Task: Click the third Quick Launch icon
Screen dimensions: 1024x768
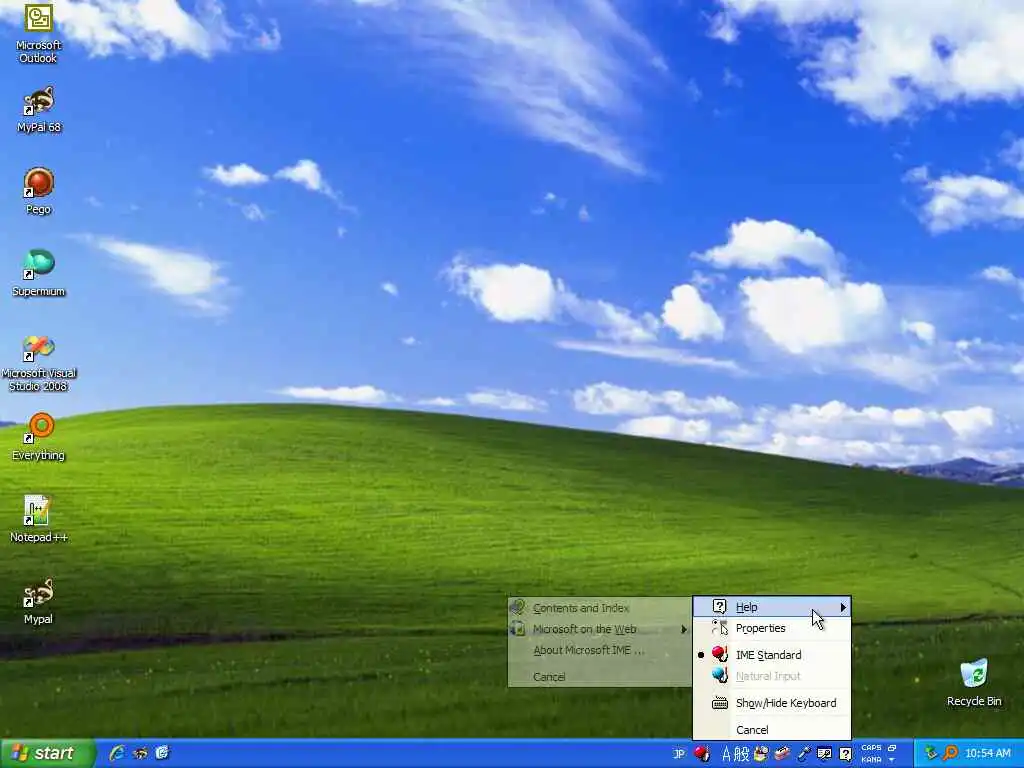Action: tap(163, 753)
